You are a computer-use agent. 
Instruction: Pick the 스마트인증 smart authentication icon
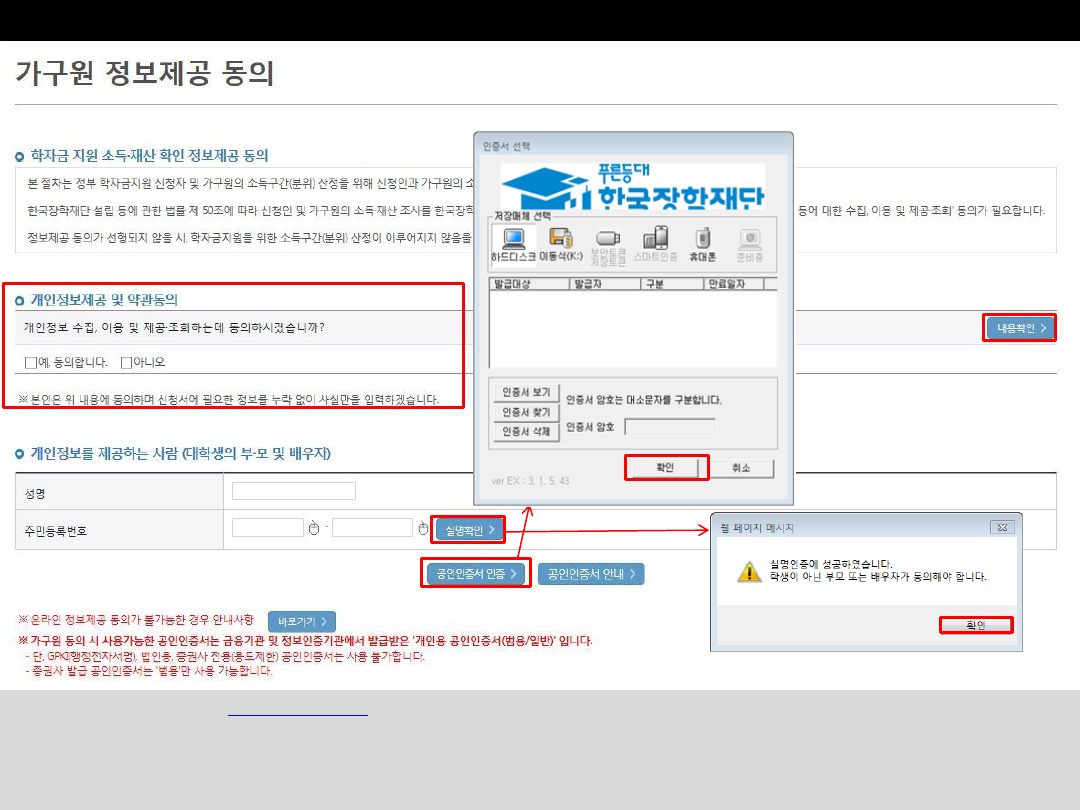tap(655, 243)
